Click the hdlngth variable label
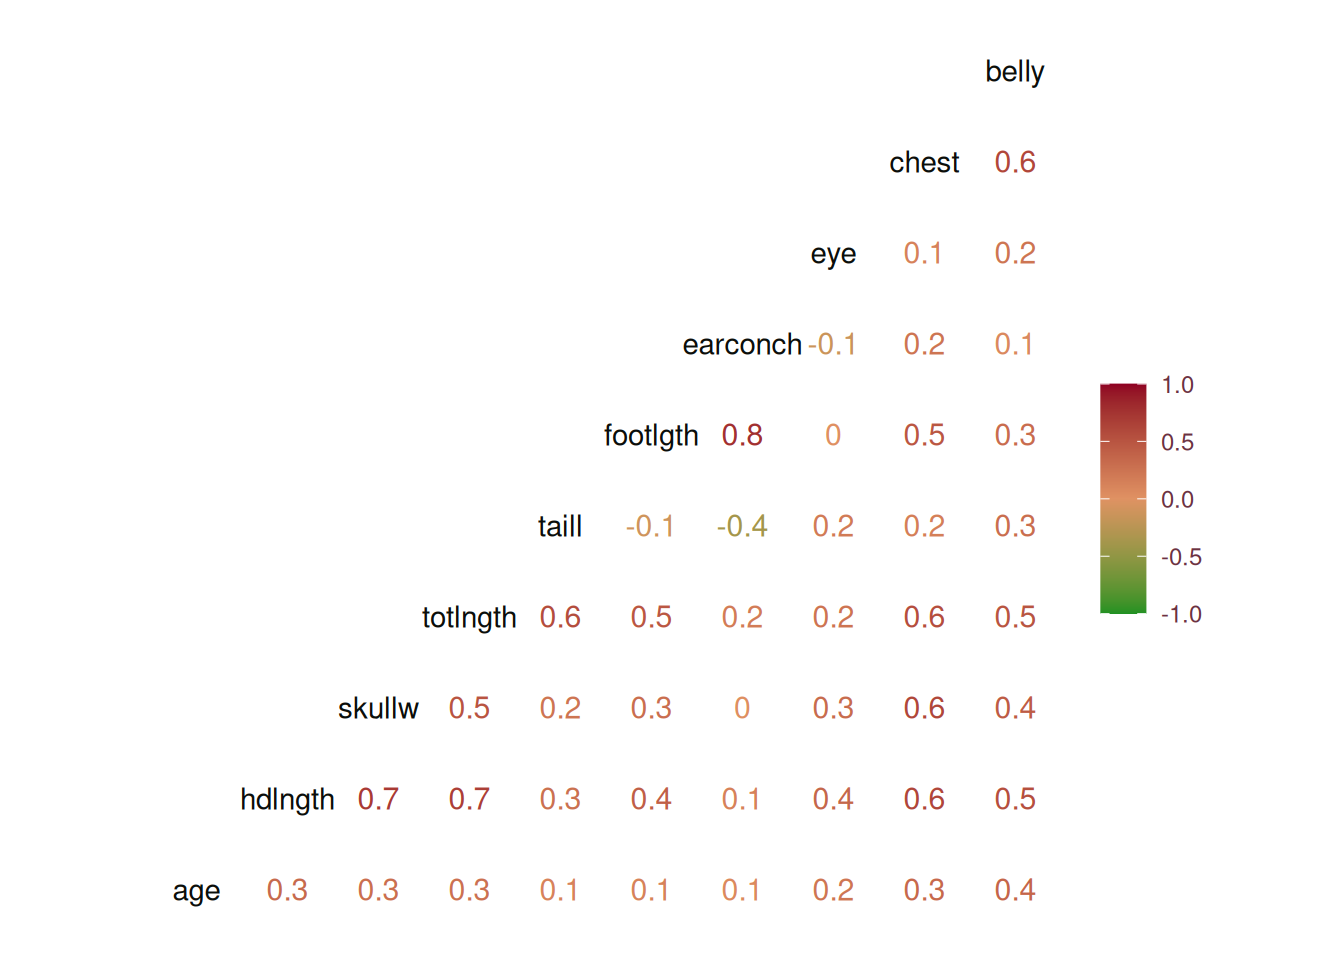Viewport: 1344px width, 960px height. (287, 800)
